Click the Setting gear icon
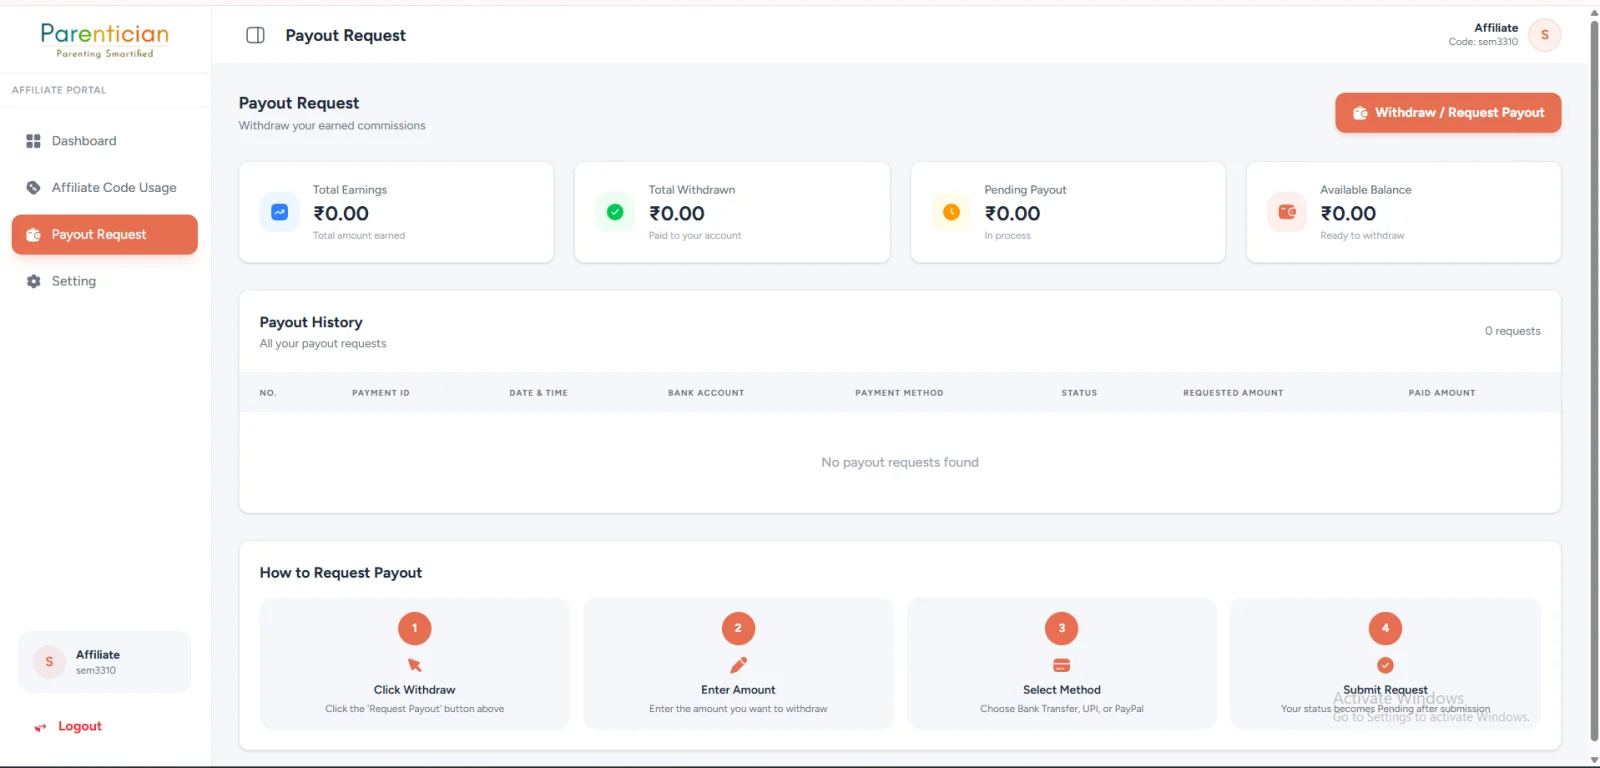Image resolution: width=1600 pixels, height=768 pixels. point(33,281)
